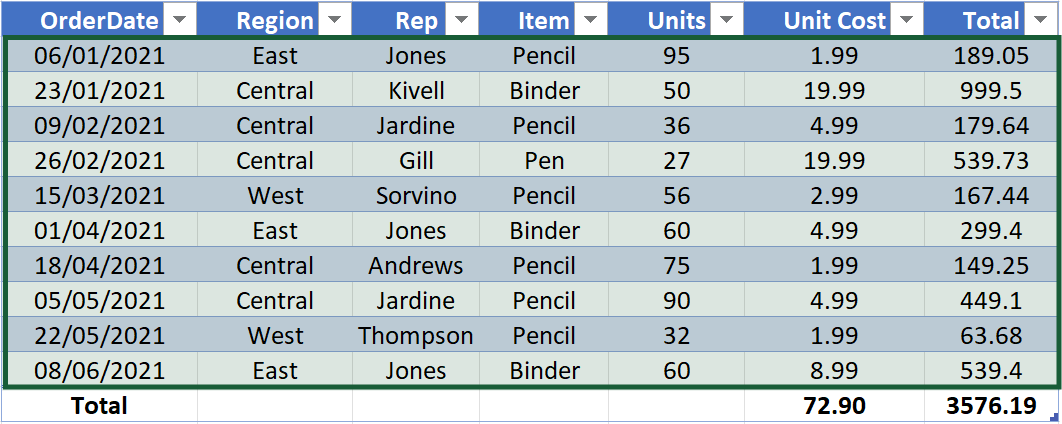Viewport: 1062px width, 424px height.
Task: Click the total sum cell 3576.19
Action: (x=988, y=405)
